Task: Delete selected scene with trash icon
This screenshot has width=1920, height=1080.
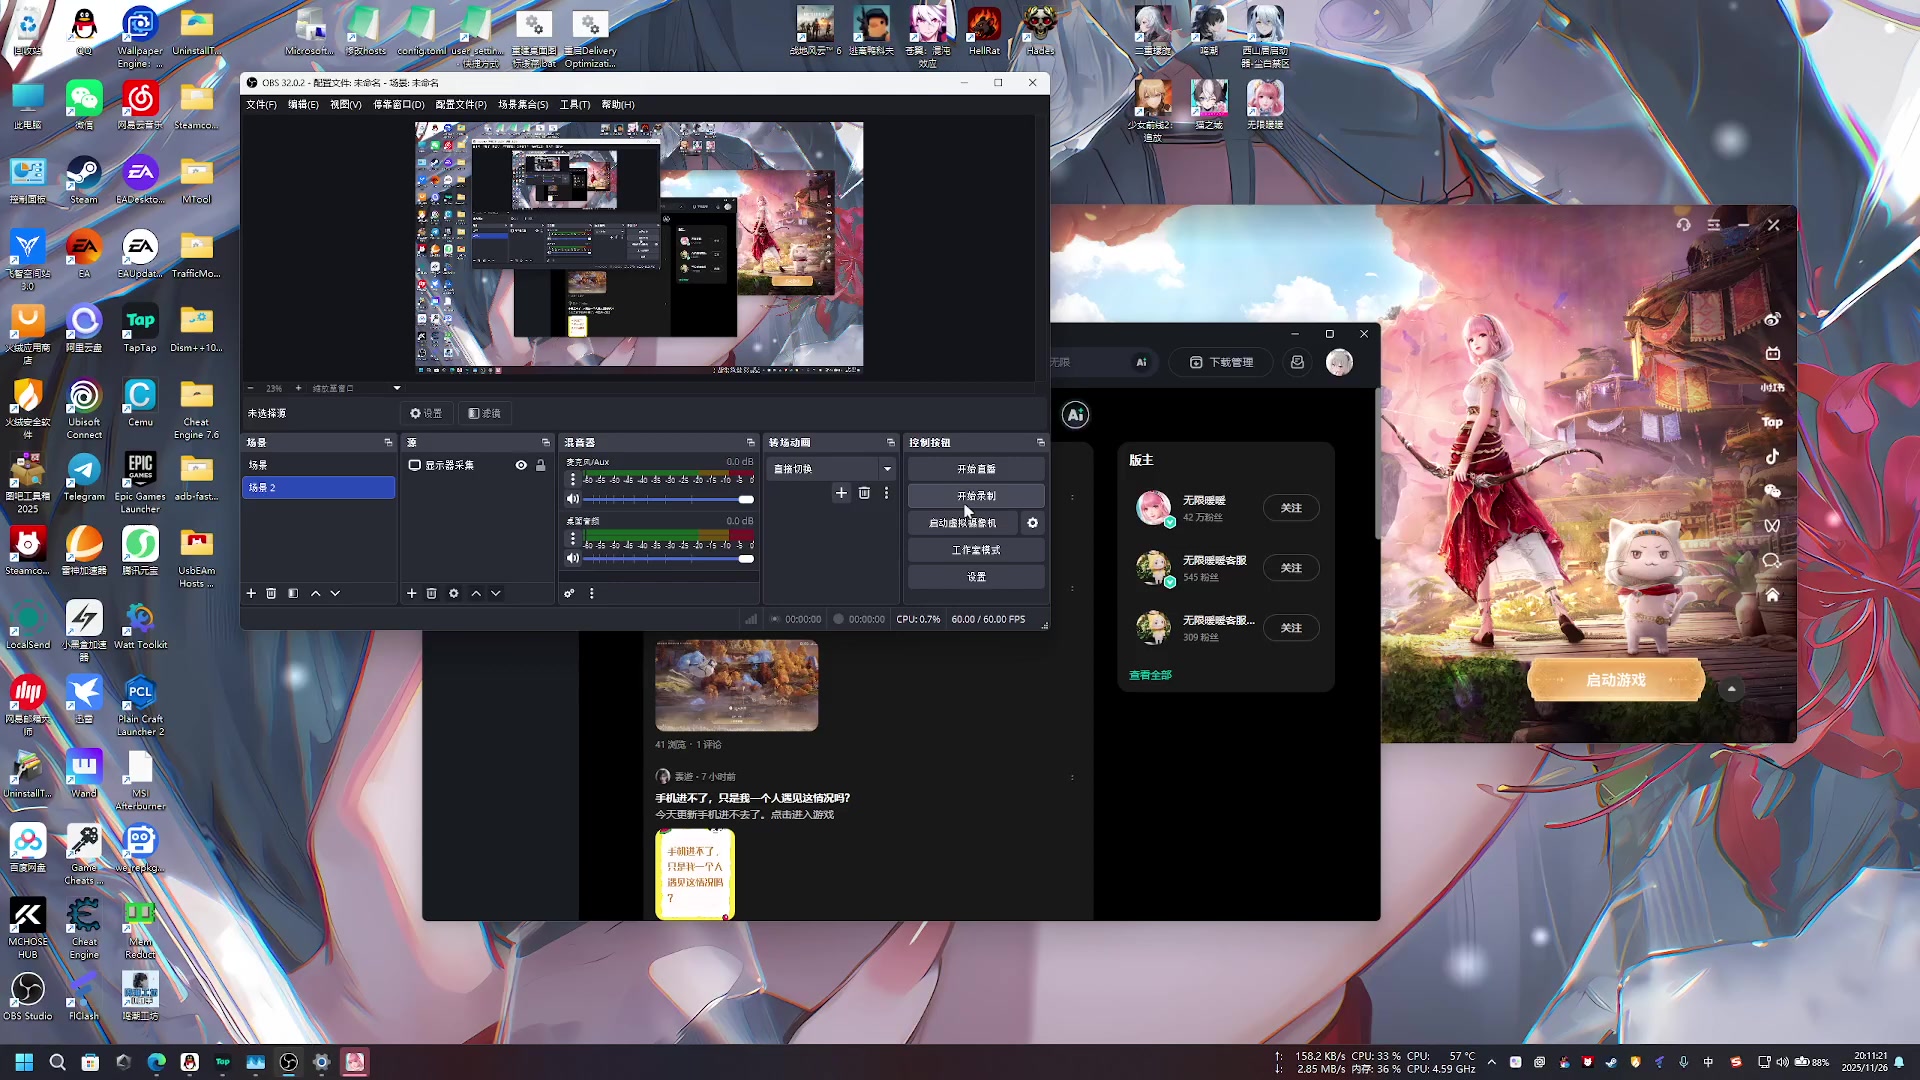Action: (271, 593)
